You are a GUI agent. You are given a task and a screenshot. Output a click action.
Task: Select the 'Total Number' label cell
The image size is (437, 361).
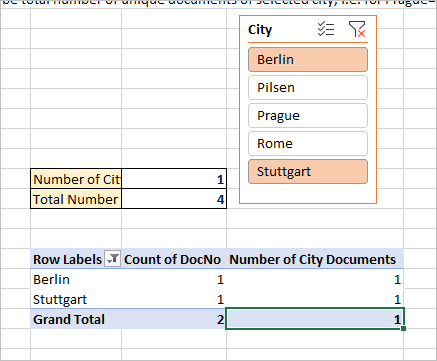tap(76, 199)
